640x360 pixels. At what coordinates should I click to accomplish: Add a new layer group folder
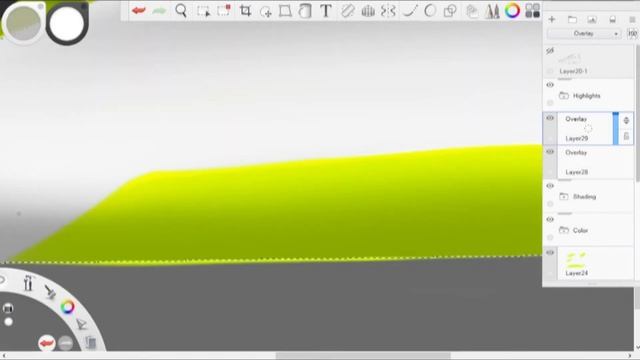[572, 19]
